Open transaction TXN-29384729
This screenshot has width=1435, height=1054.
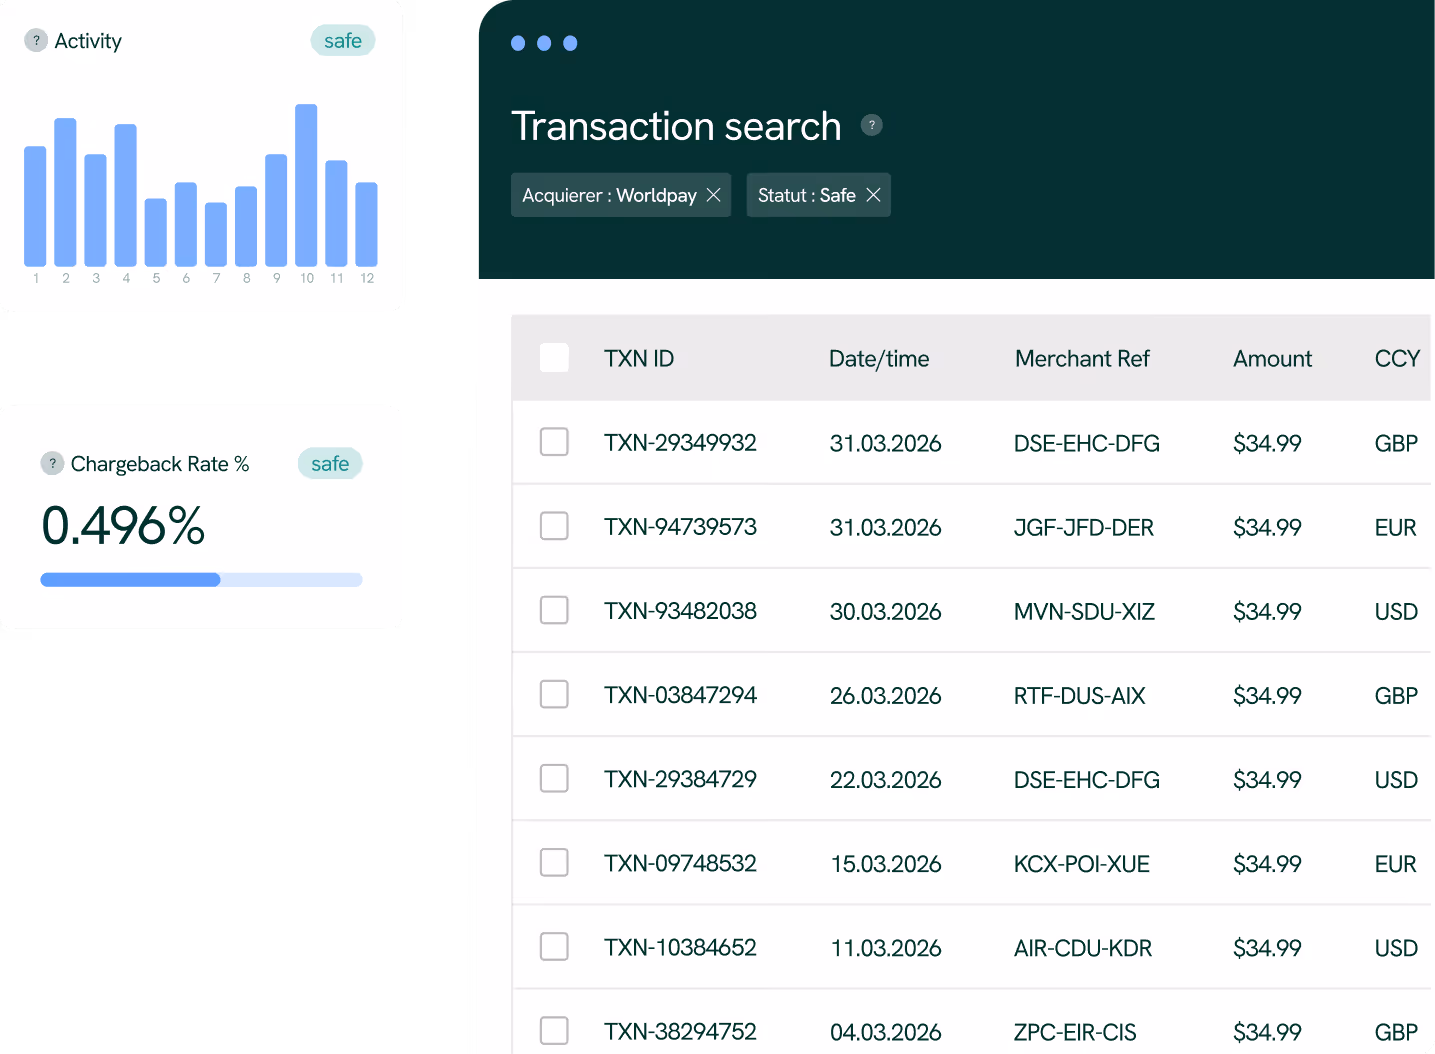(x=680, y=779)
